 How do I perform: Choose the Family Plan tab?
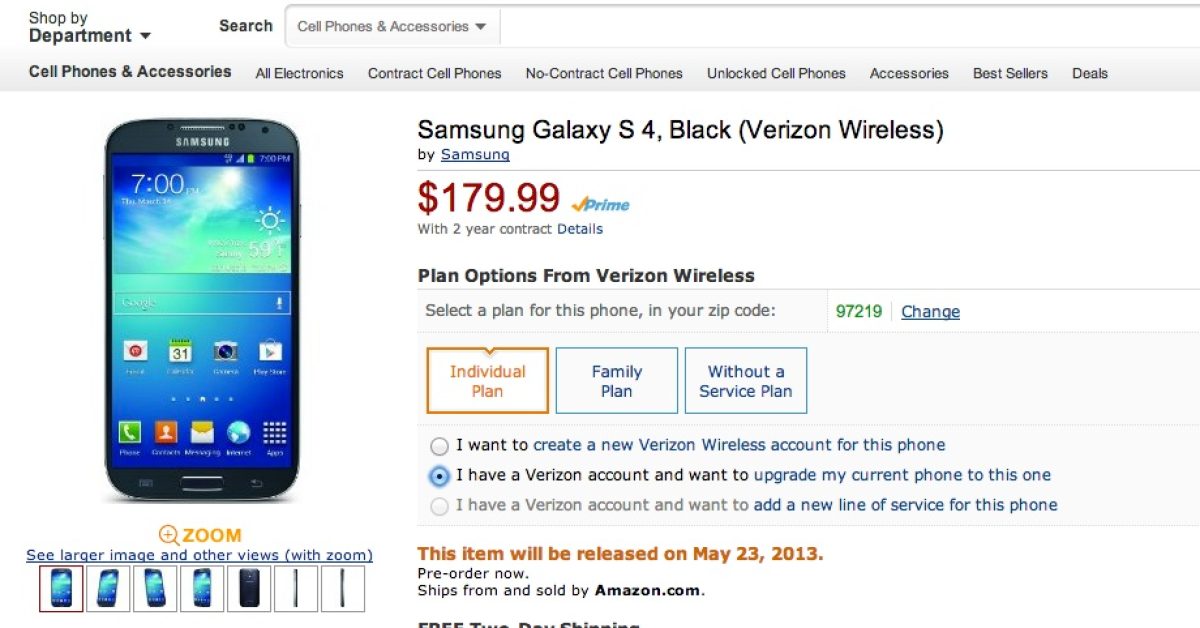tap(616, 381)
